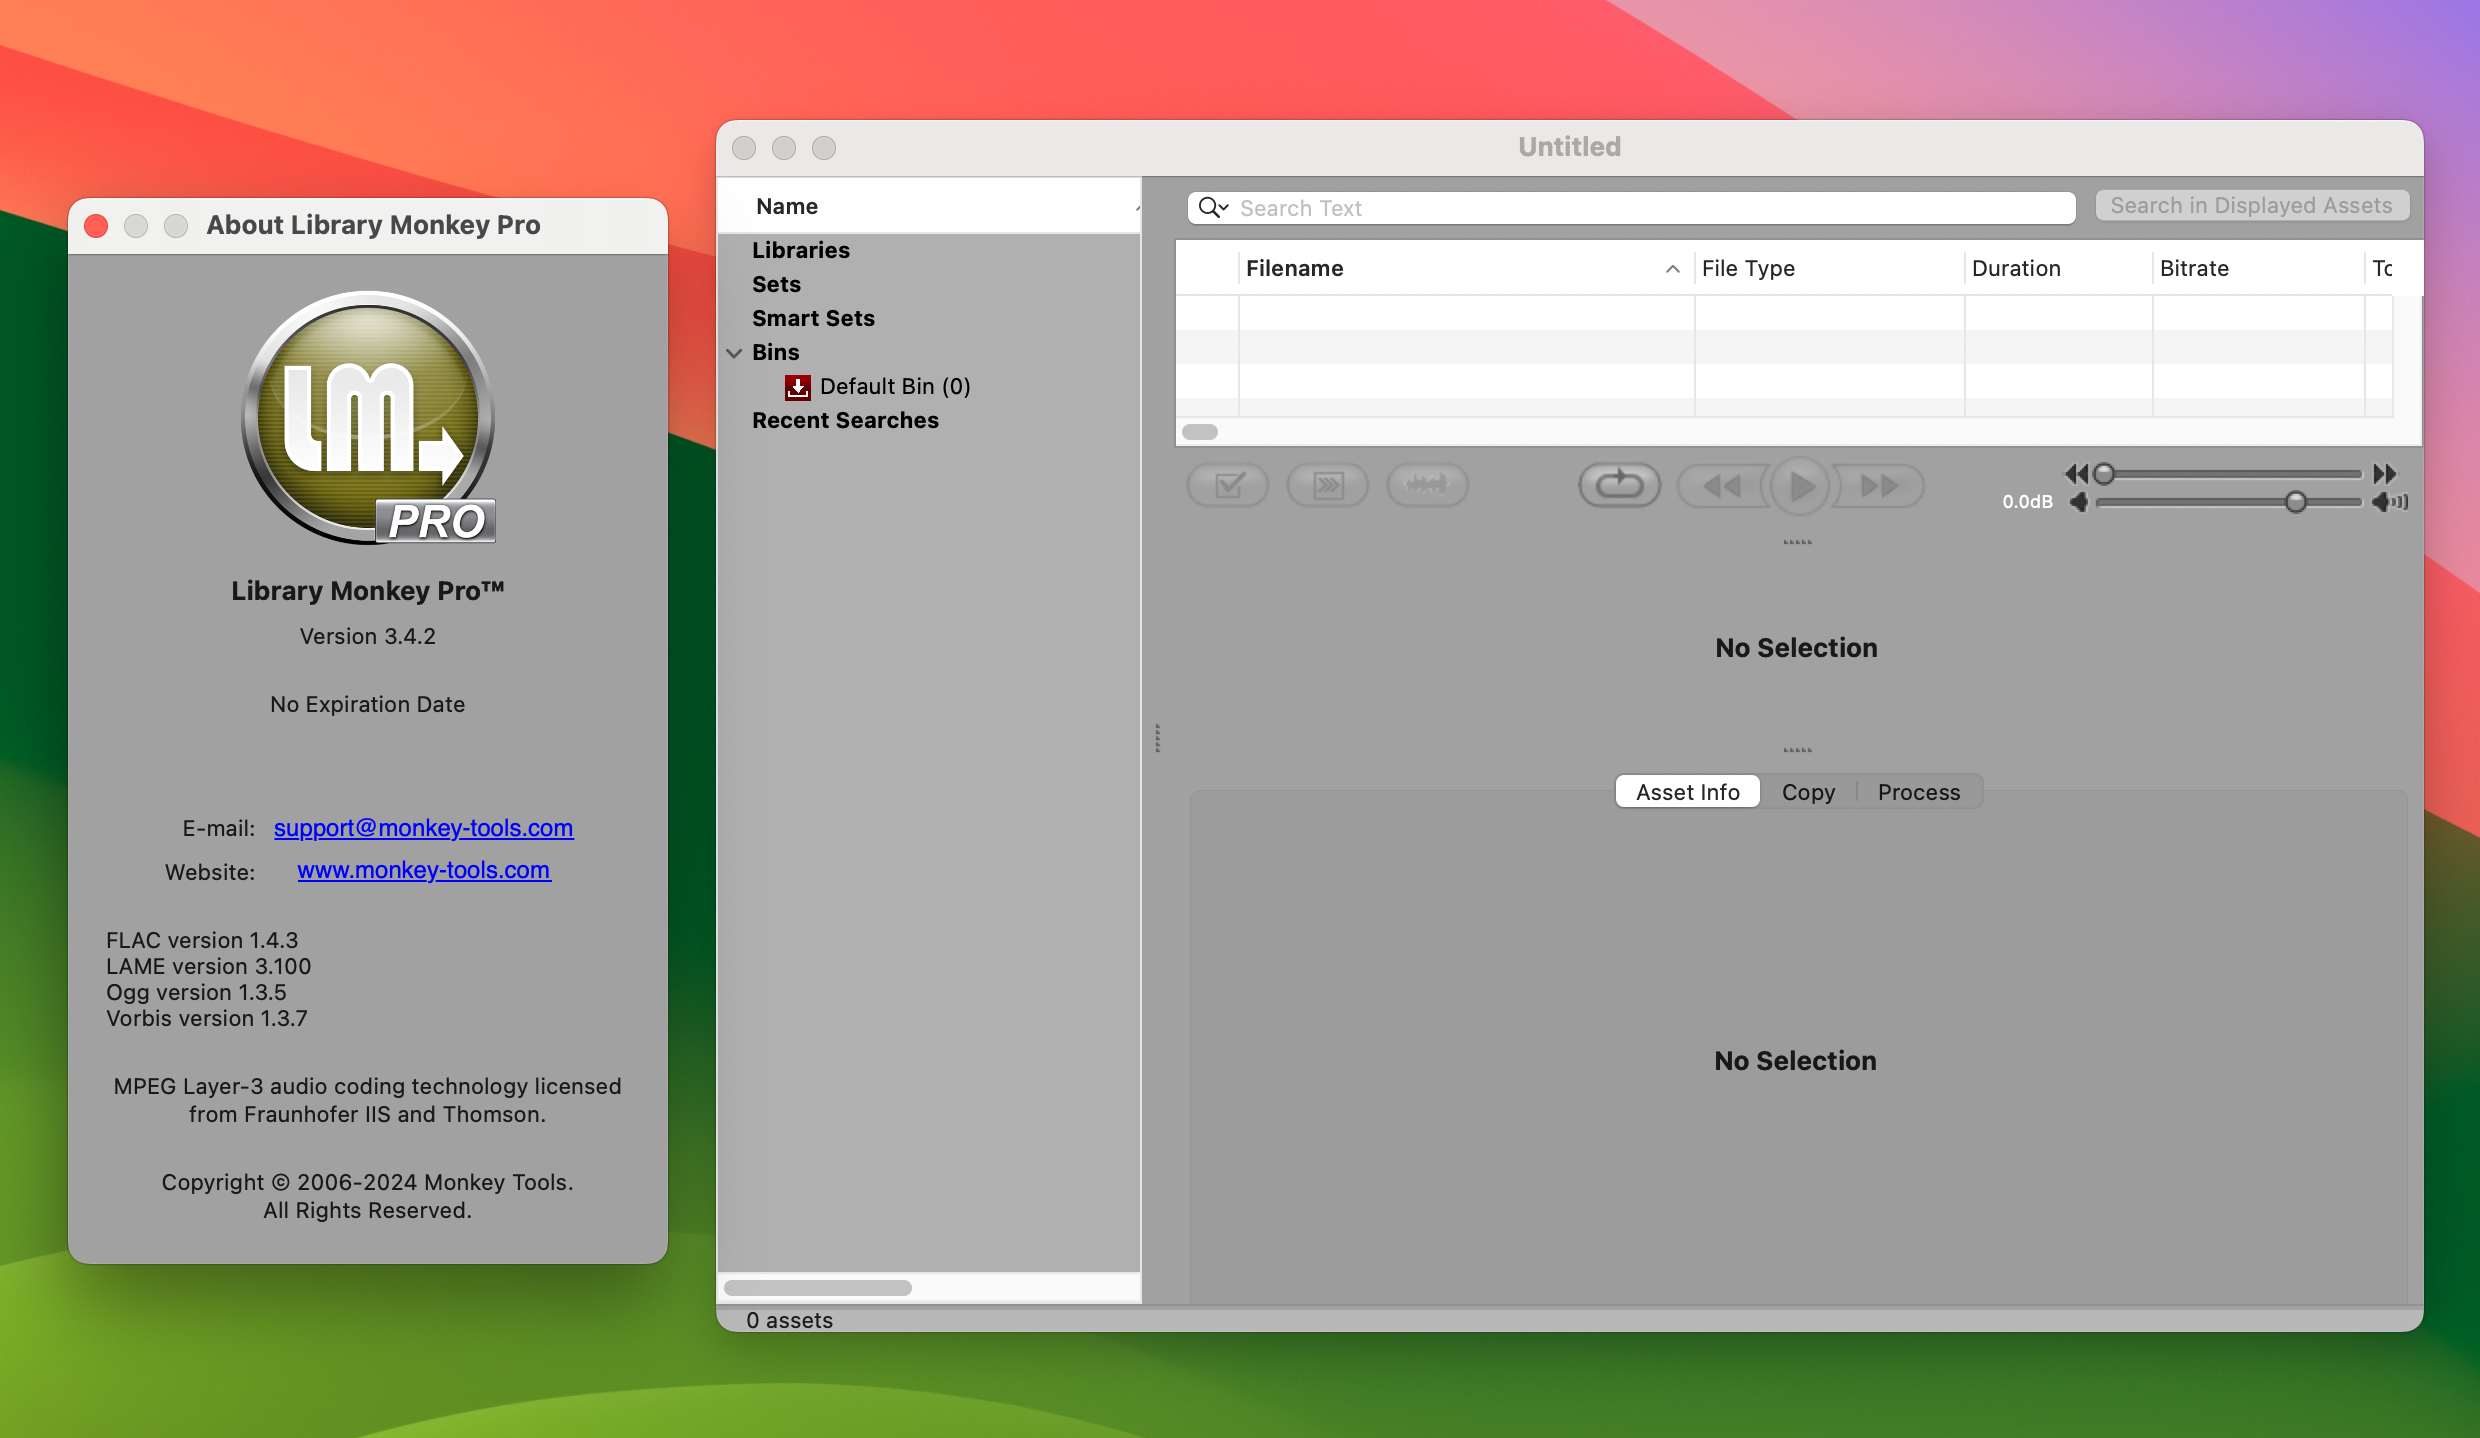
Task: Click the checkmark verify button
Action: [1227, 485]
